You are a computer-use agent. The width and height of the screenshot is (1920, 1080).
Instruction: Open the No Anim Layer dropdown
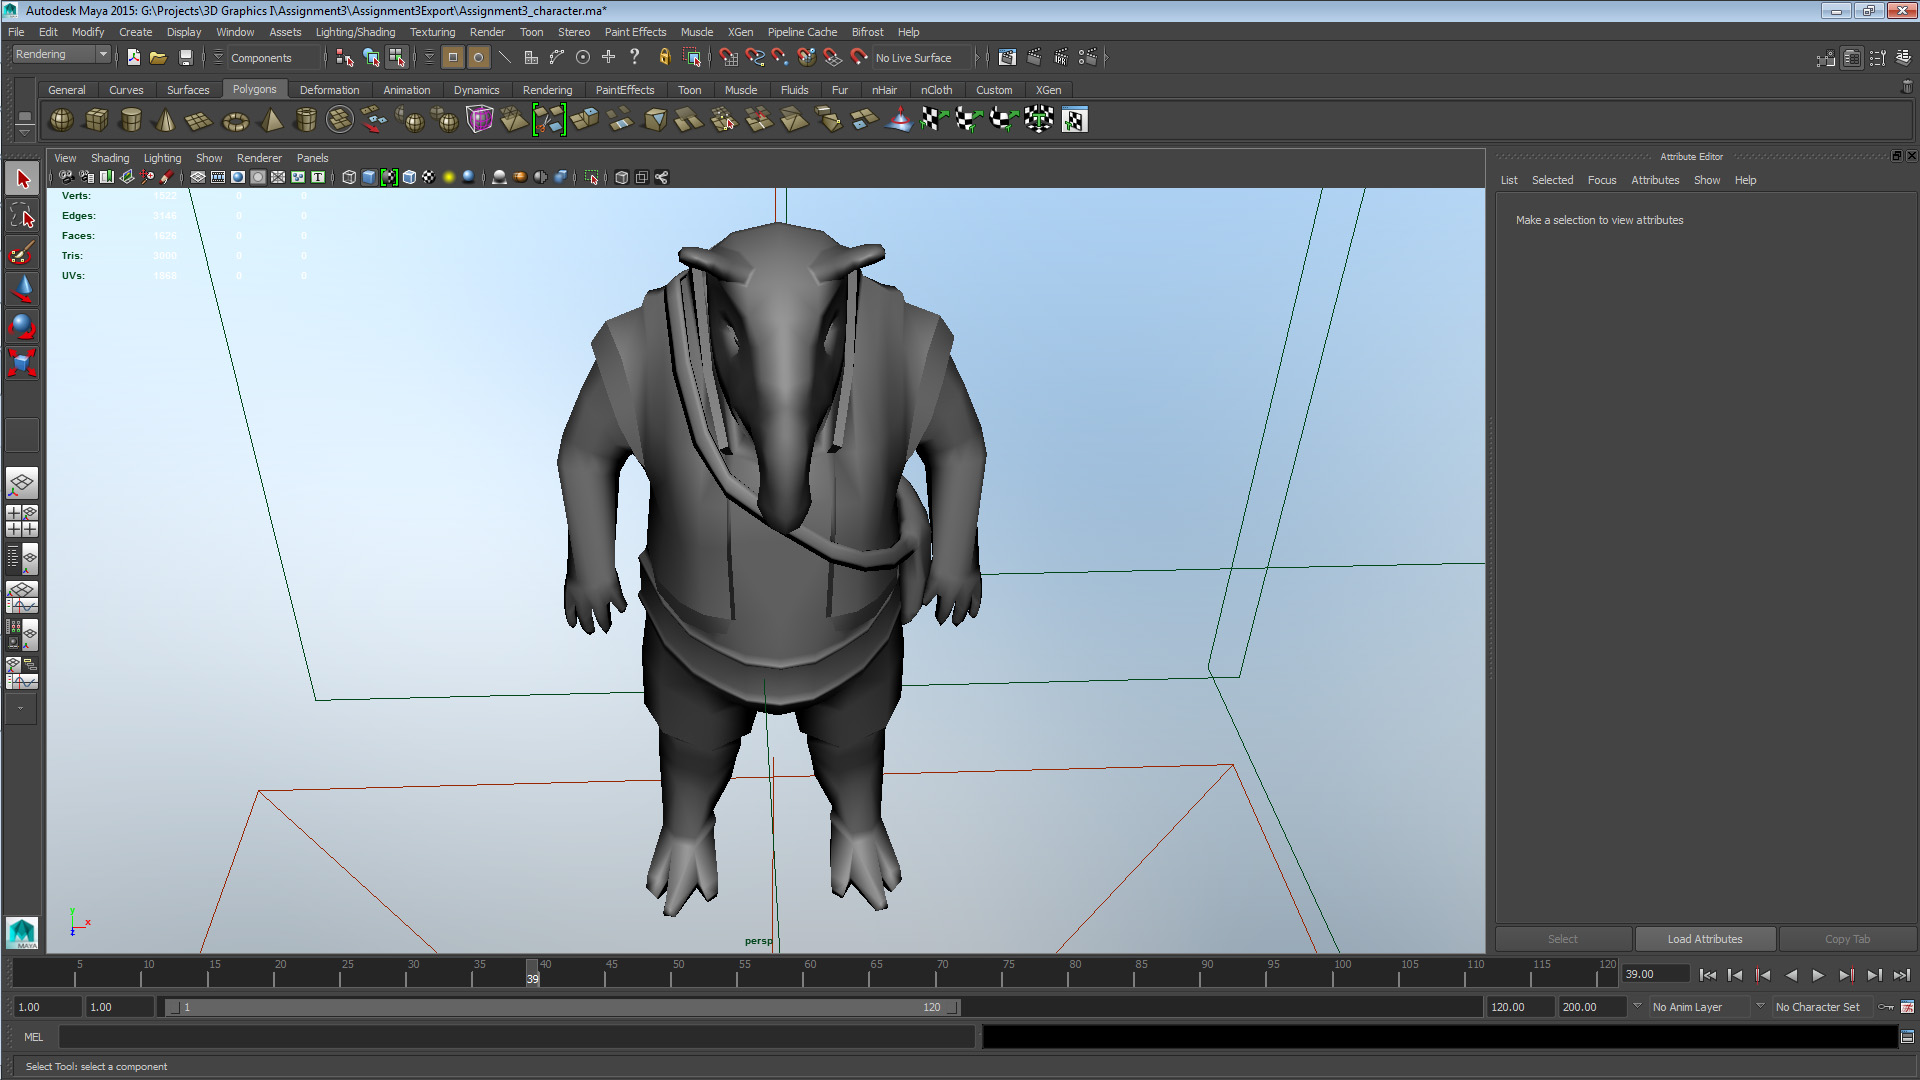pyautogui.click(x=1700, y=1006)
